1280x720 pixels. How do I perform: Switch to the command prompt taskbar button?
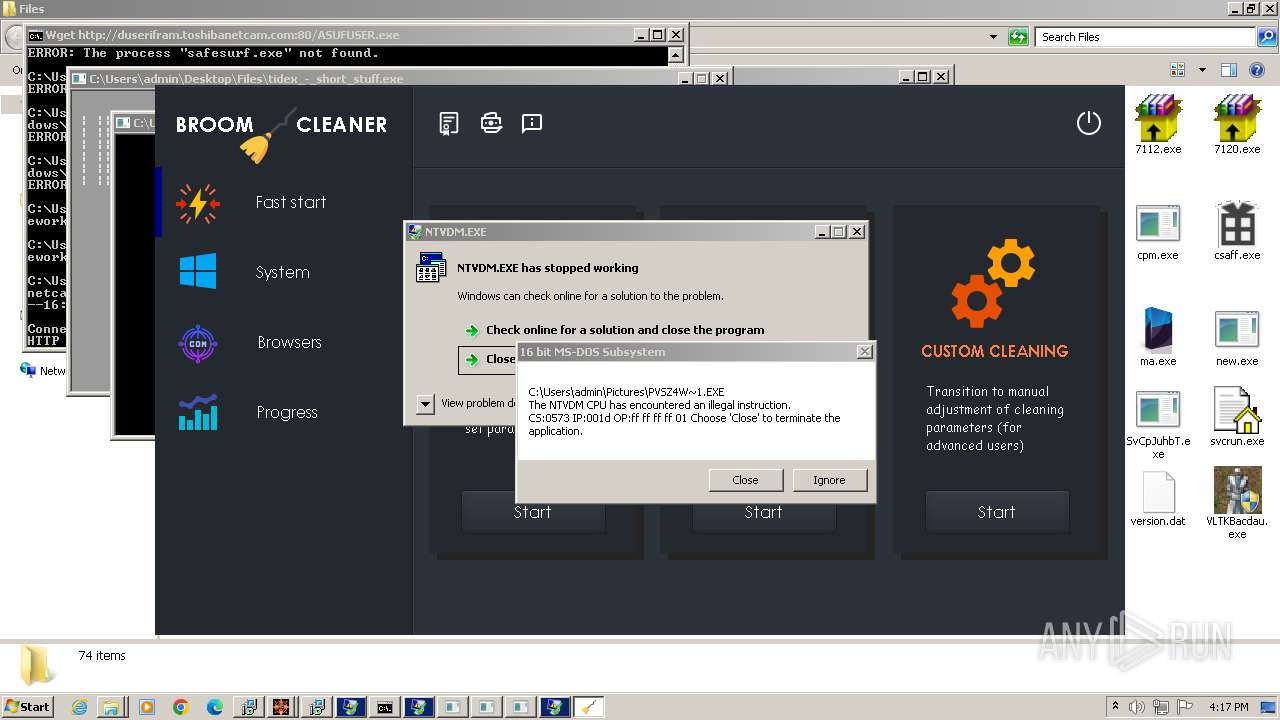(385, 707)
